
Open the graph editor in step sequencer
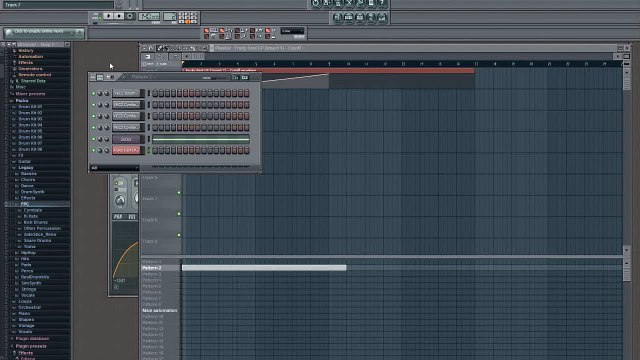point(235,77)
